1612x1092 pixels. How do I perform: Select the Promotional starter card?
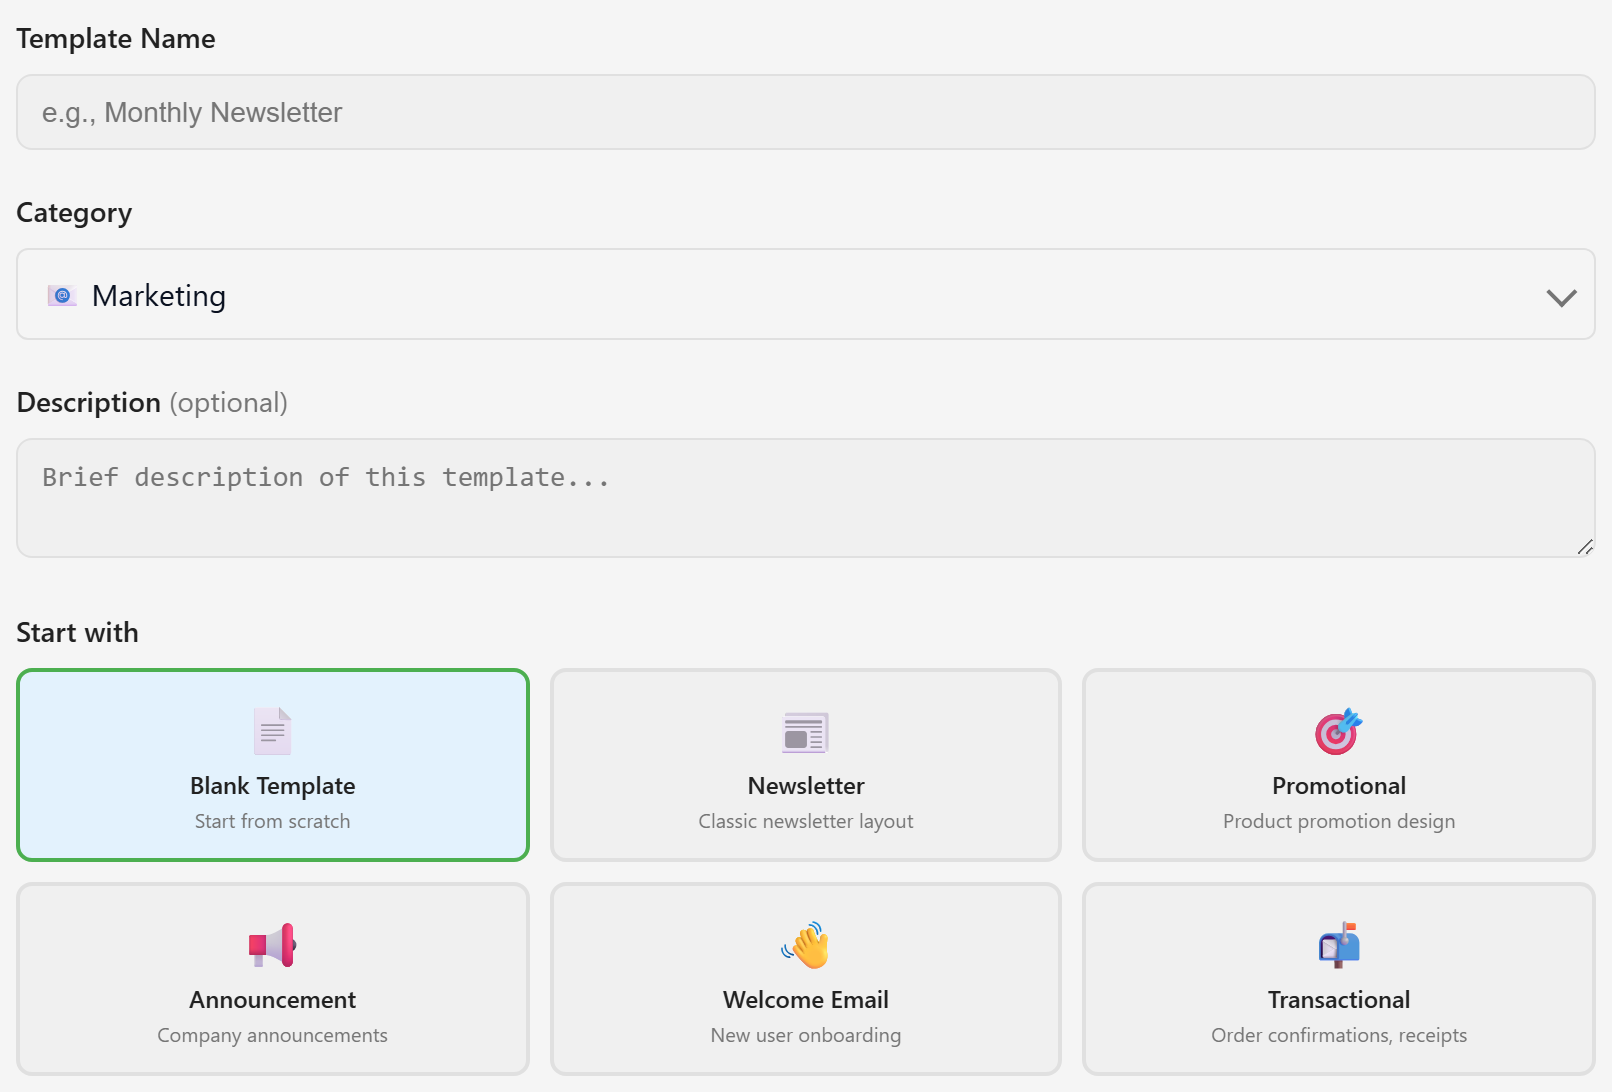click(1339, 765)
